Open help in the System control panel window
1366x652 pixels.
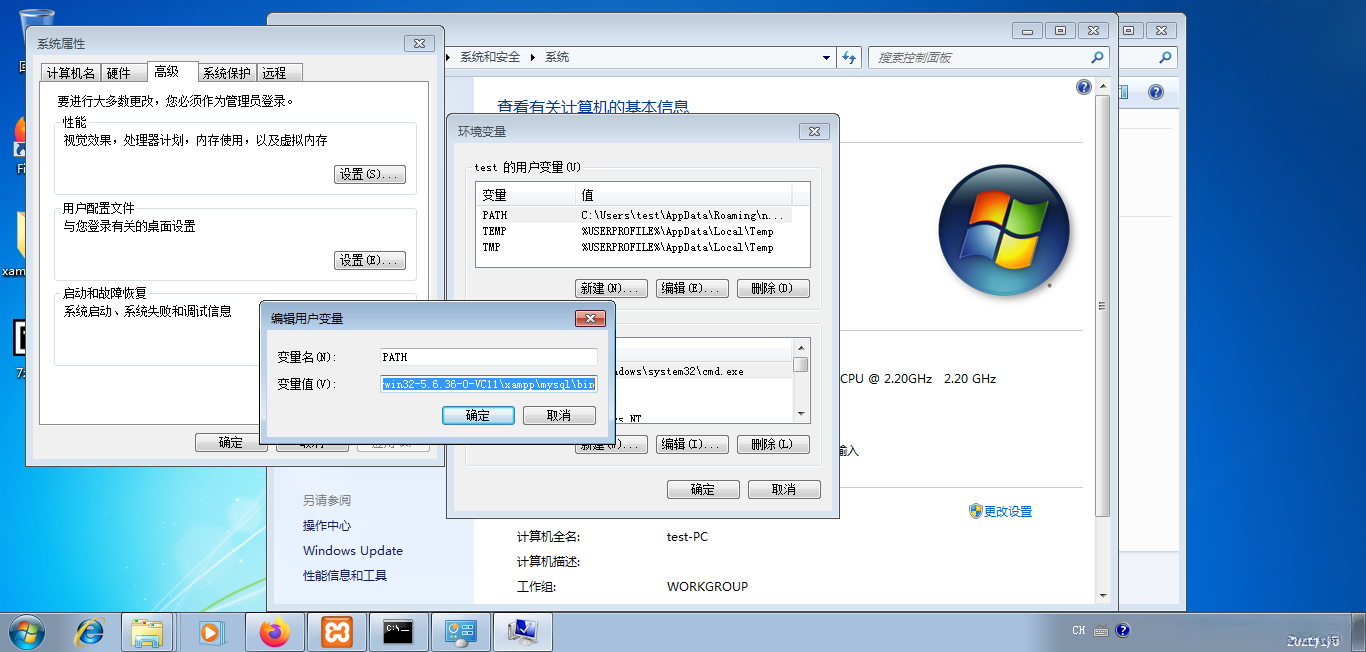[1084, 87]
